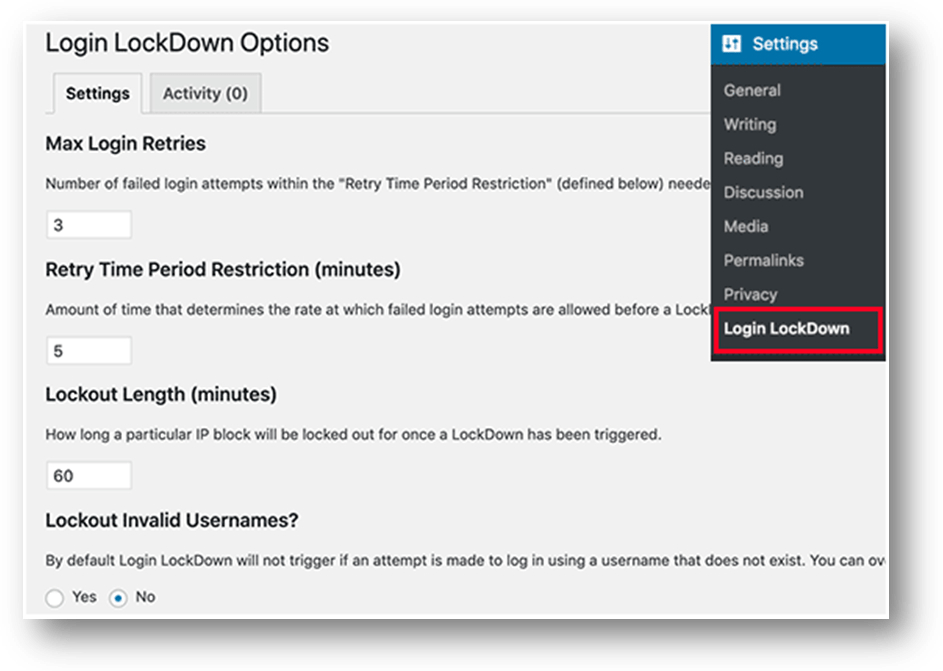Click the Lockout Length (minutes) heading
Screen dimensions: 943x671
point(161,394)
